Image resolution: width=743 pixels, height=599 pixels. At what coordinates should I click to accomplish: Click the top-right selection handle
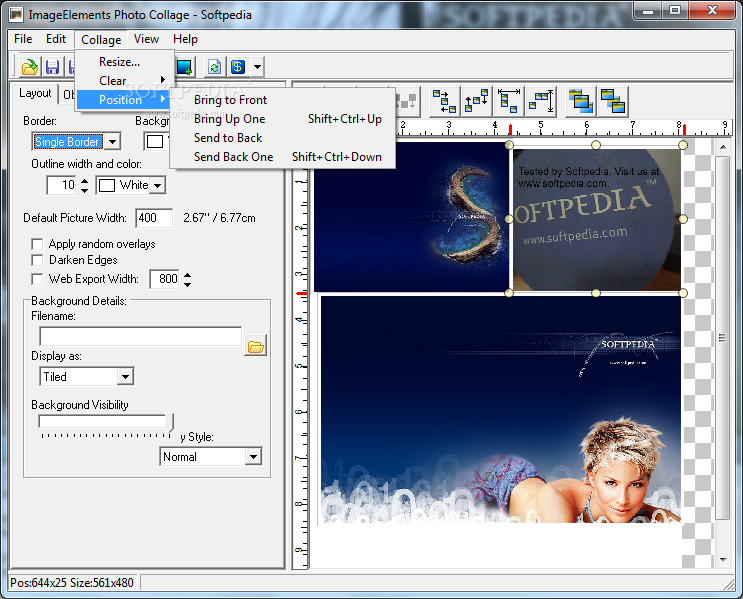(683, 145)
